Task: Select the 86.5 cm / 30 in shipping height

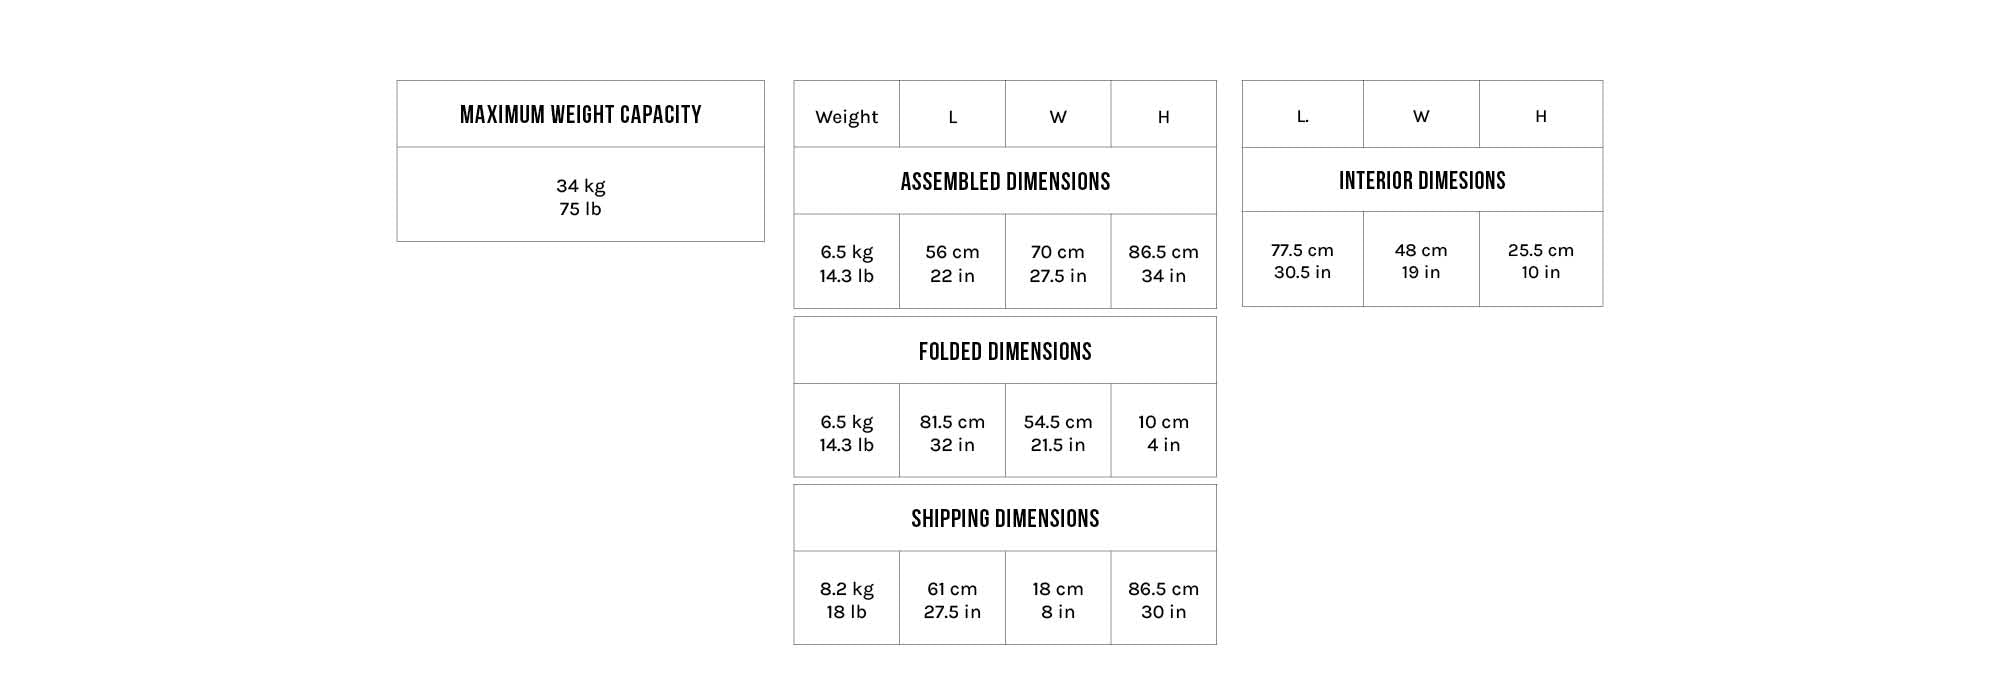Action: click(x=1163, y=600)
